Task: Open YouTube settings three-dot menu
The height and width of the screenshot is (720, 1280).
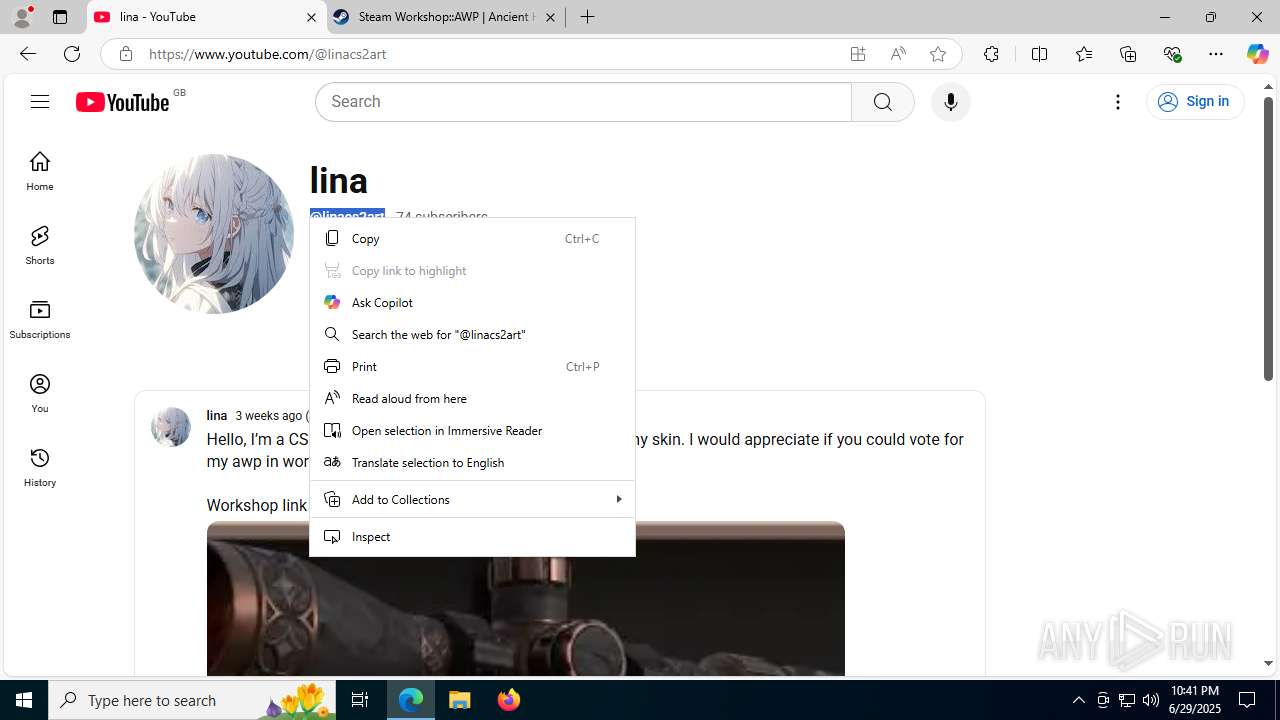Action: click(1118, 102)
